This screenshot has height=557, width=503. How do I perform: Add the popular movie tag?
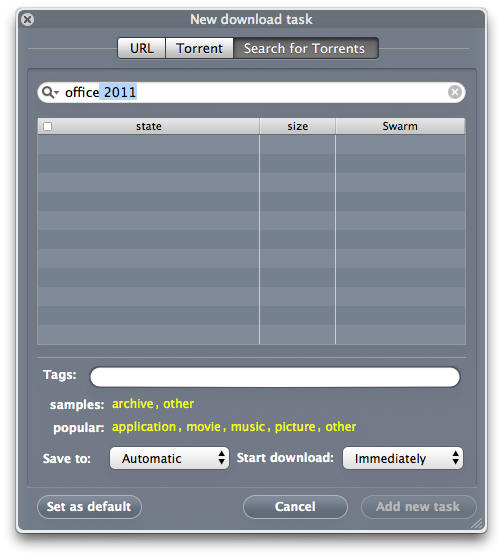click(x=204, y=427)
